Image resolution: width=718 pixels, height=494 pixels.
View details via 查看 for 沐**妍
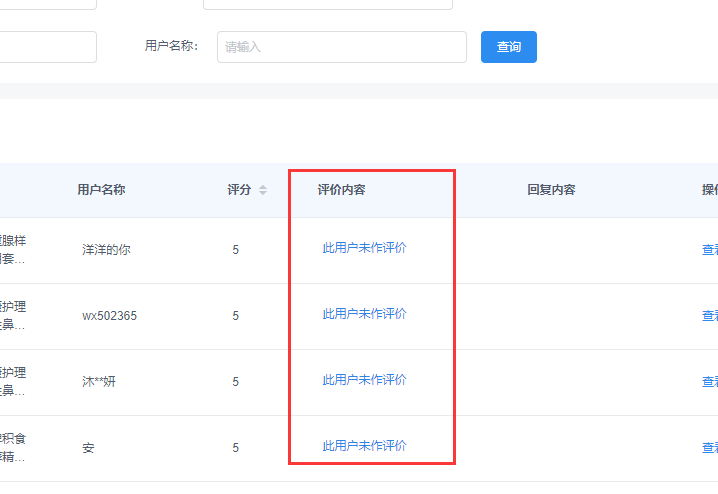coord(709,382)
